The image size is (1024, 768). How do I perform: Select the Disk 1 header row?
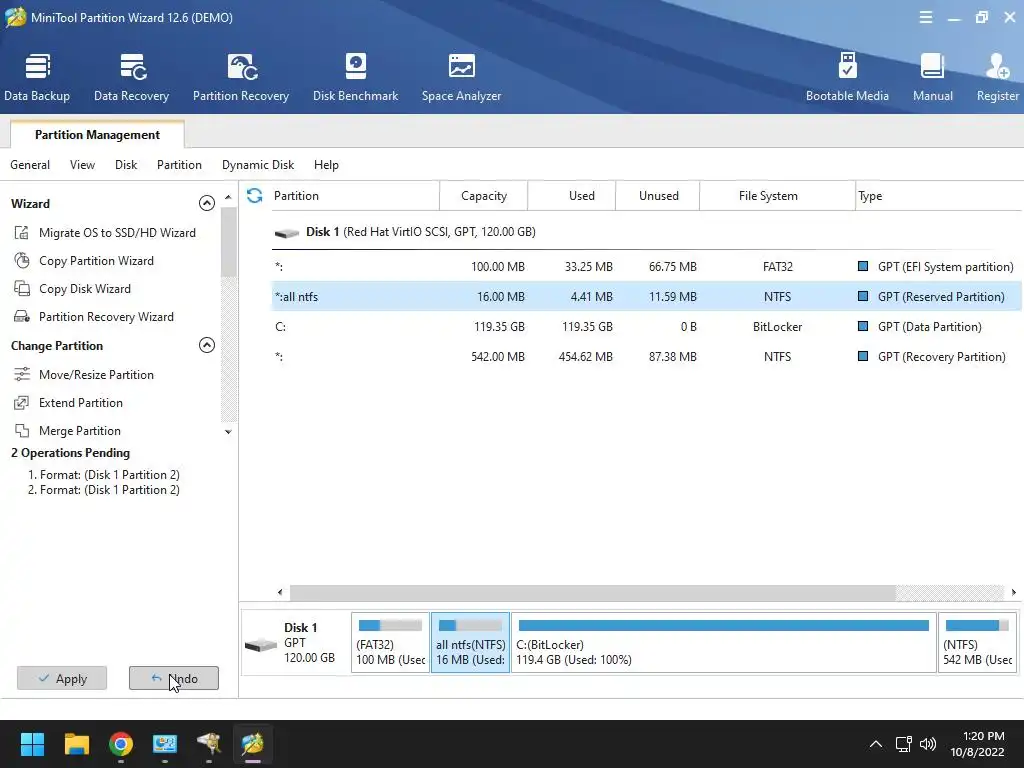tap(647, 232)
